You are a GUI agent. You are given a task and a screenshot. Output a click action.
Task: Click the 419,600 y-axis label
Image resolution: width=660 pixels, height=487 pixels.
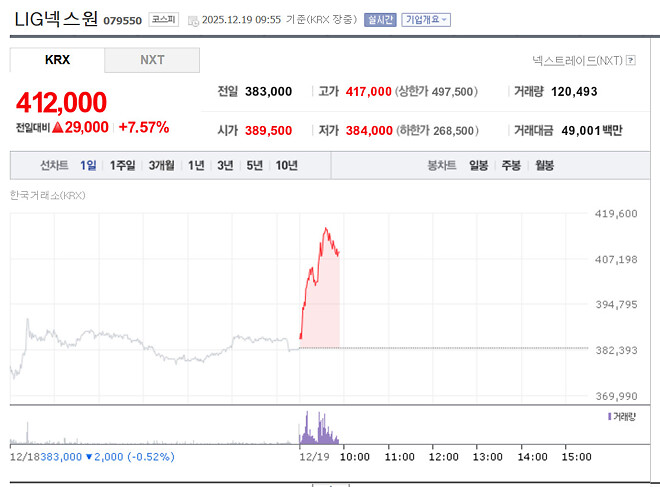click(x=616, y=214)
